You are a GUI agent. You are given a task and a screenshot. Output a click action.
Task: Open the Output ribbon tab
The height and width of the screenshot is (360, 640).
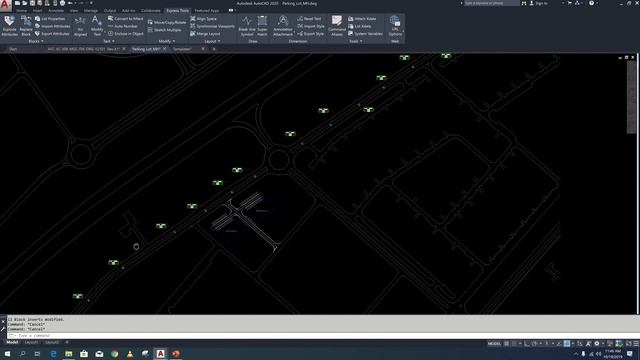pos(110,11)
